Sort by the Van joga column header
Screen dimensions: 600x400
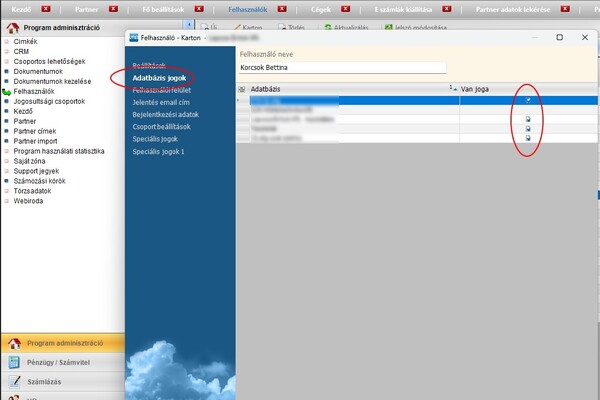click(x=528, y=89)
